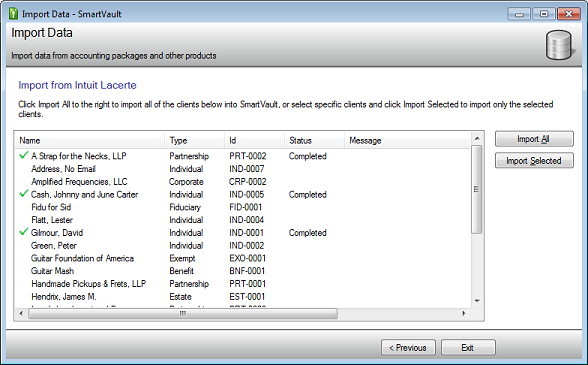
Task: Click the horizontal scrollbar thumb
Action: pyautogui.click(x=183, y=313)
